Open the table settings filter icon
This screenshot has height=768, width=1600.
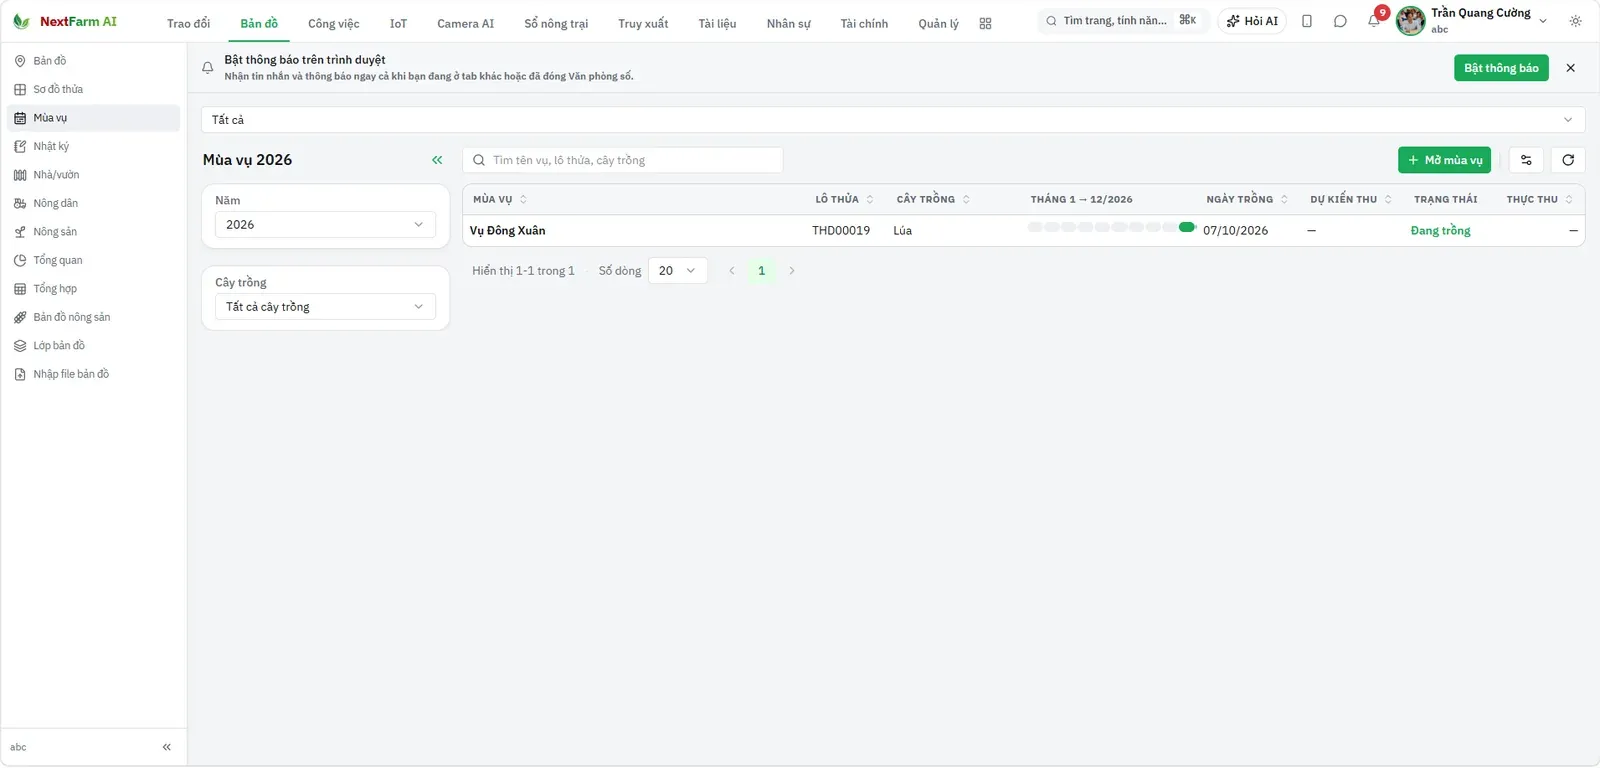coord(1526,160)
